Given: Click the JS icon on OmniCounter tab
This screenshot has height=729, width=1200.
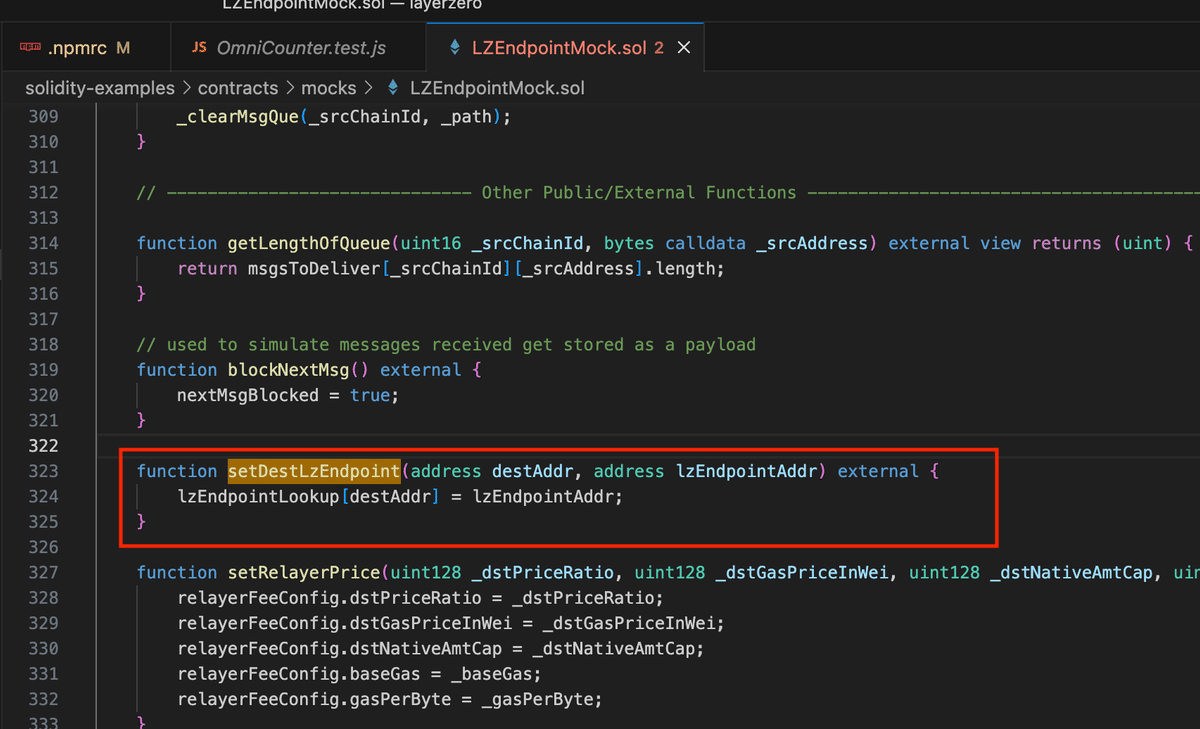Looking at the screenshot, I should pyautogui.click(x=199, y=47).
